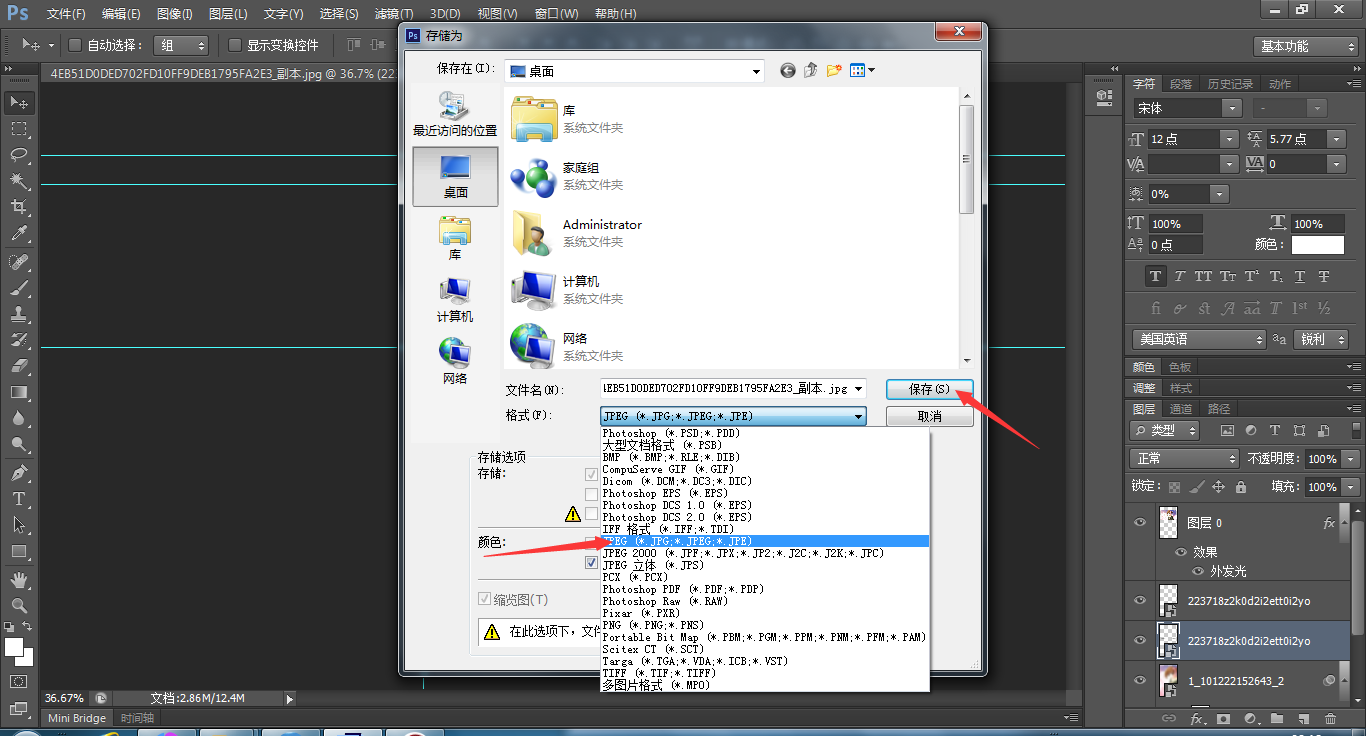Click the text color swatch beside 颜色

pos(1317,244)
